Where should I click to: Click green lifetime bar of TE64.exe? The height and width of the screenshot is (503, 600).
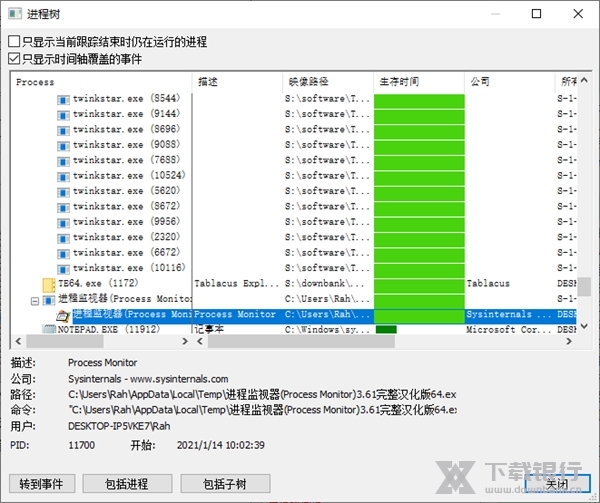click(x=419, y=286)
